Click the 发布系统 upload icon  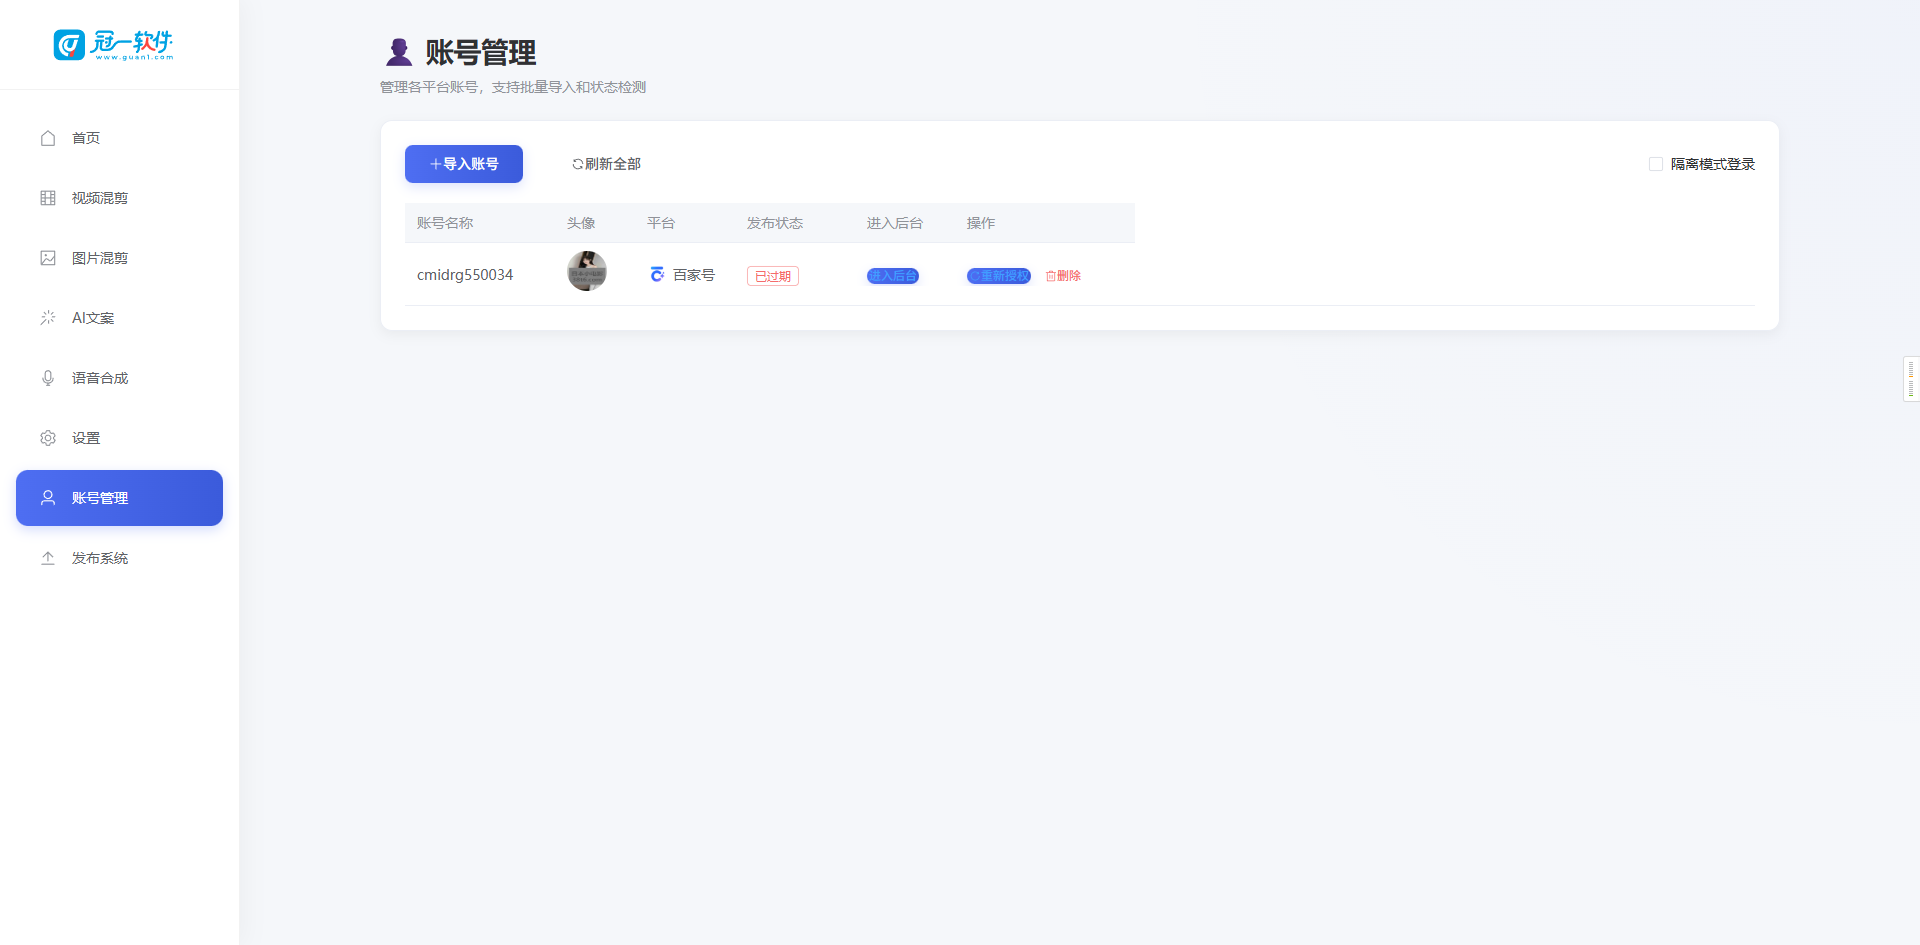click(x=47, y=558)
